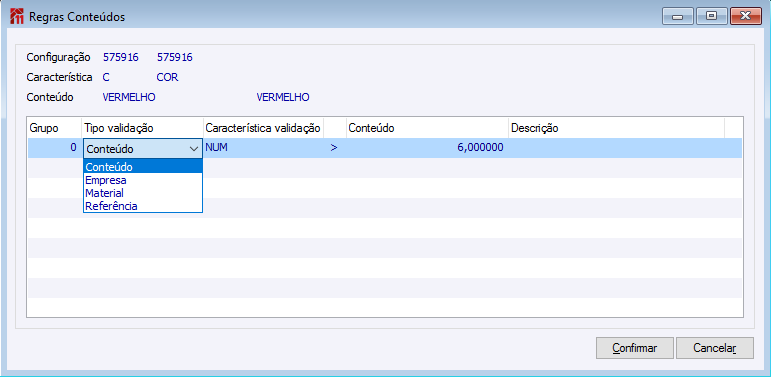Click the Grupo column header

[54, 128]
